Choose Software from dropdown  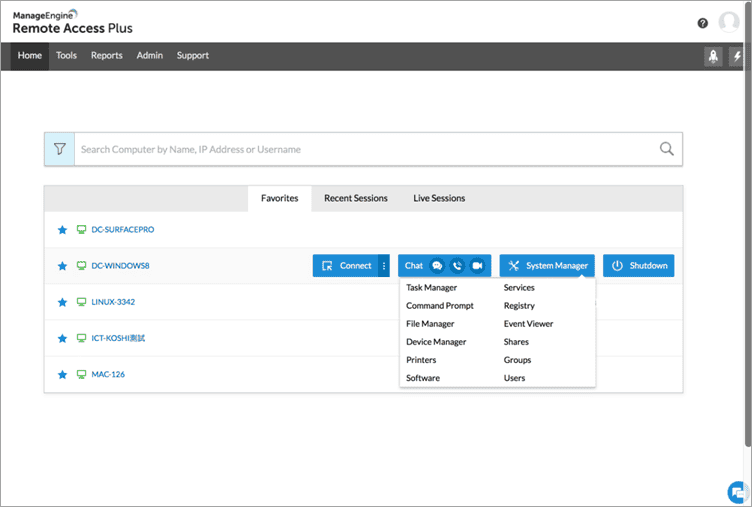click(423, 378)
